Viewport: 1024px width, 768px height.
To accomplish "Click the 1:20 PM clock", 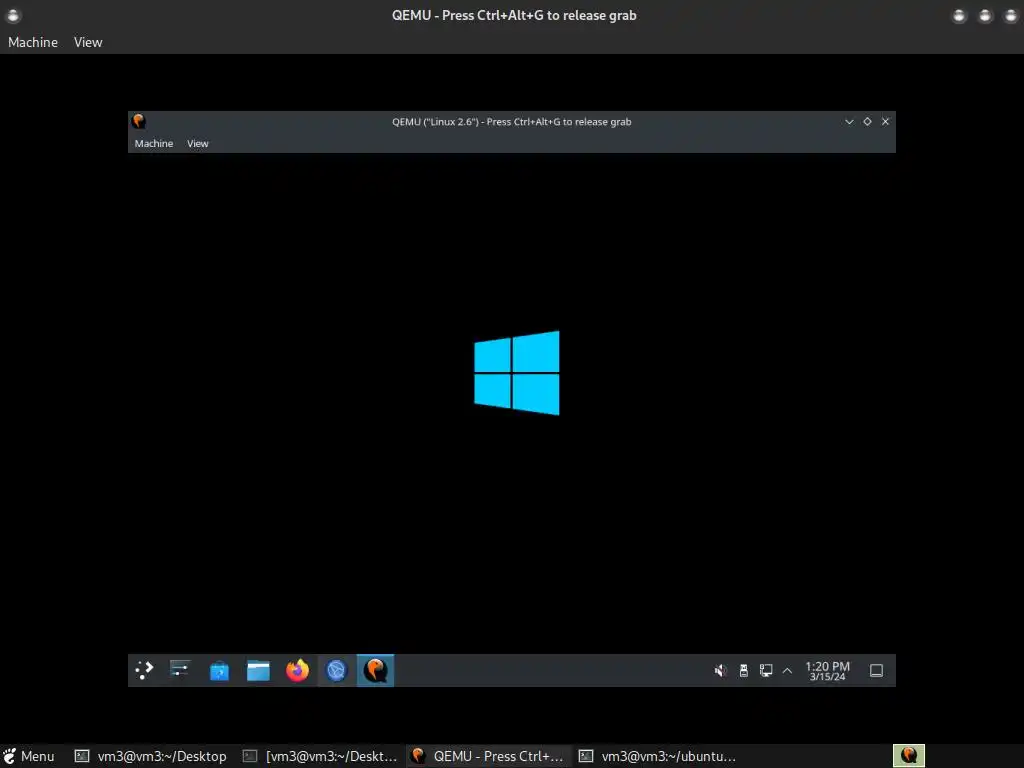I will pos(827,671).
